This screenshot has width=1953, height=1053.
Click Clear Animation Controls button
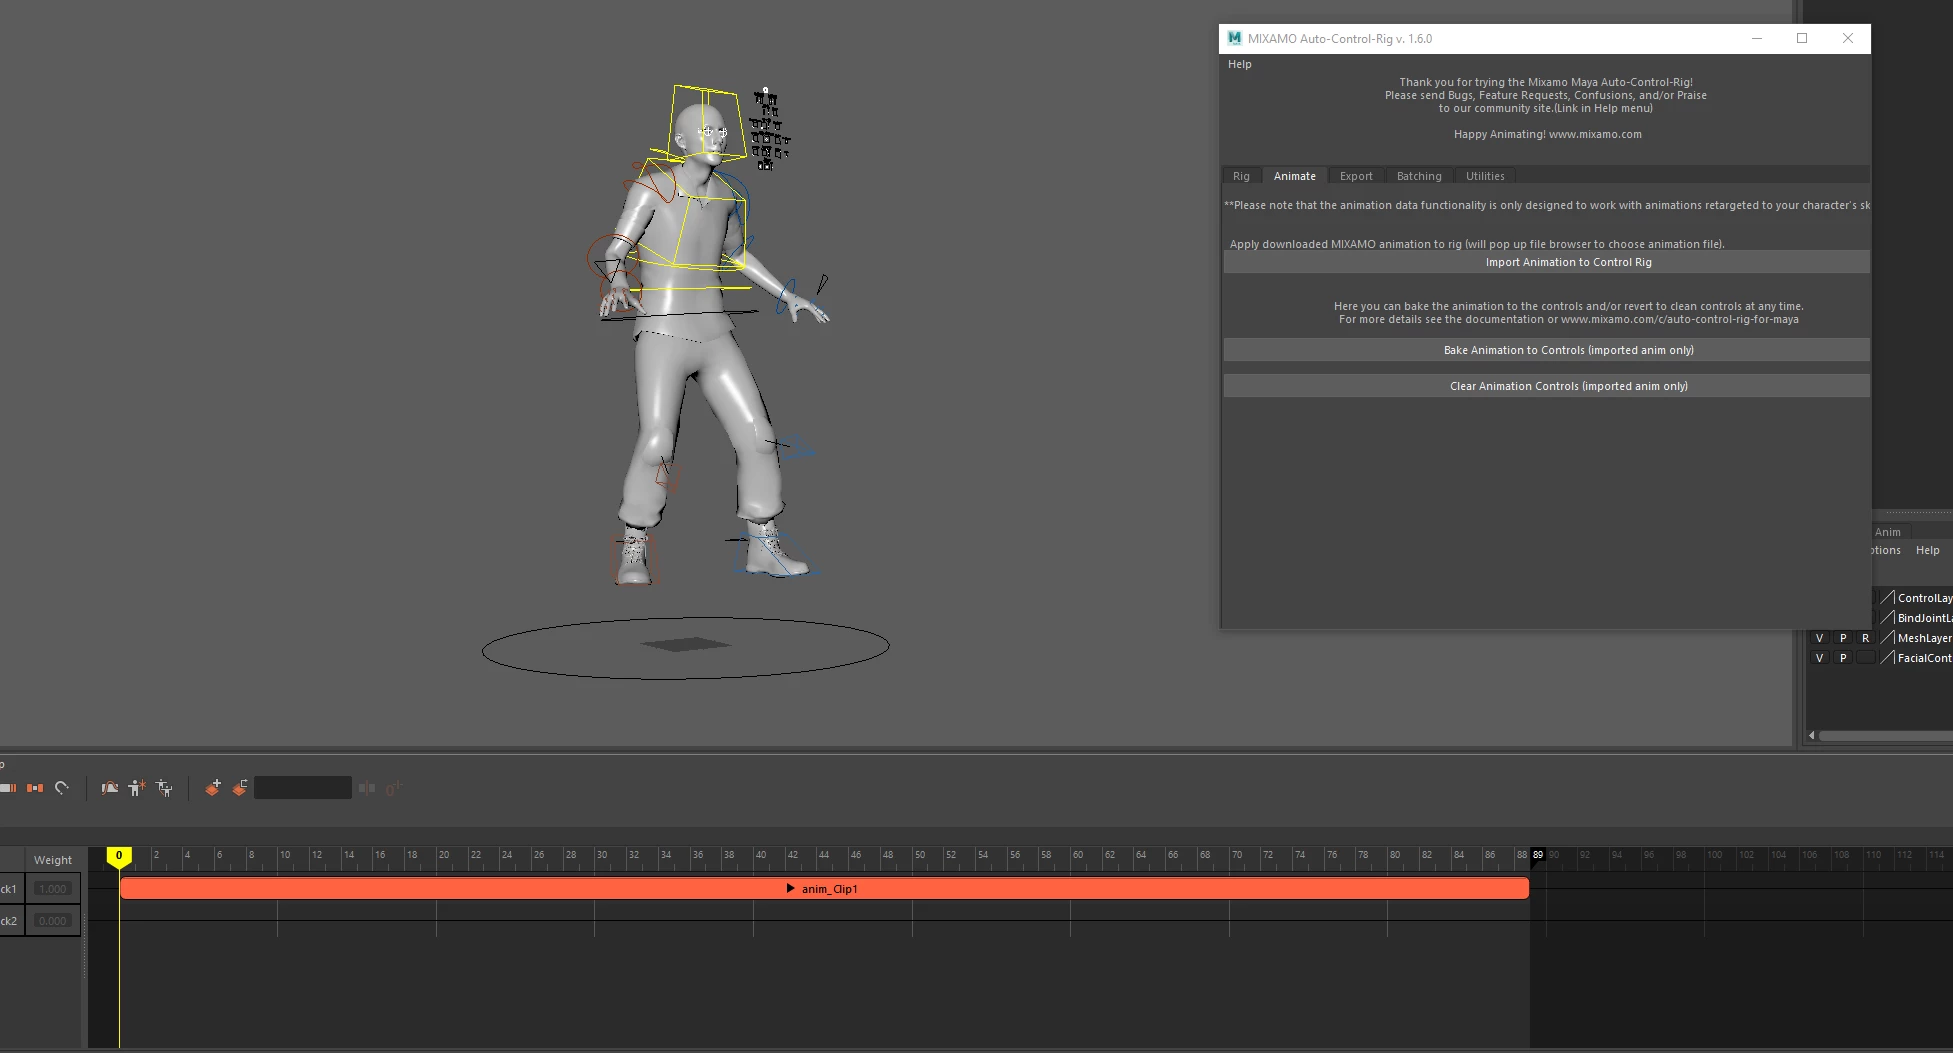pos(1546,386)
